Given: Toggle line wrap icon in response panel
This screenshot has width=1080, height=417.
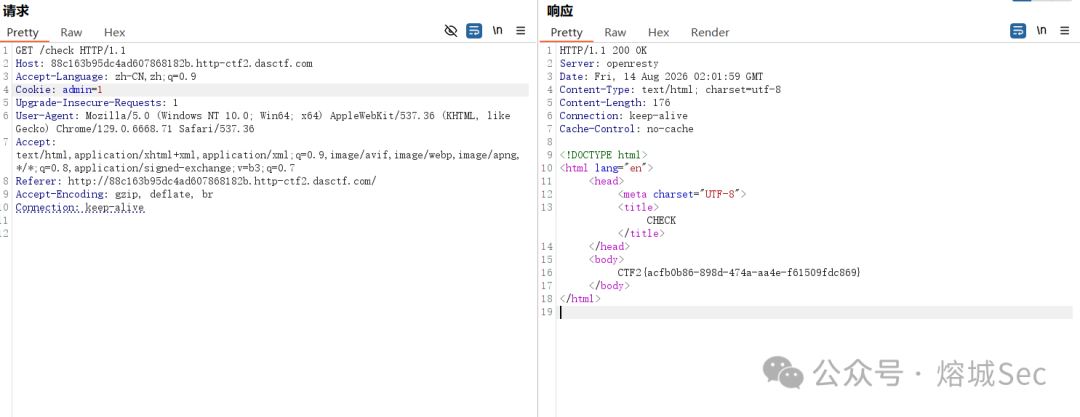Looking at the screenshot, I should (1018, 31).
